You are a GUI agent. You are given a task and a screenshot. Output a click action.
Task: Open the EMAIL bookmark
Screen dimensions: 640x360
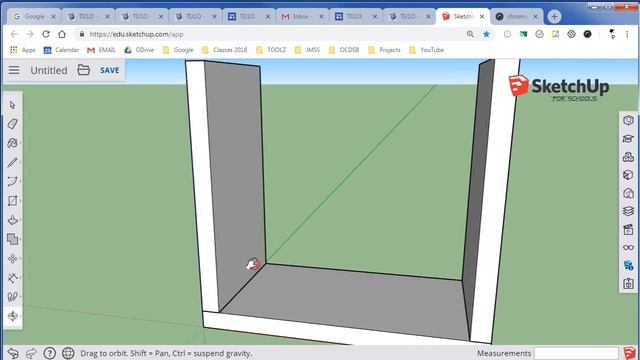(x=102, y=50)
